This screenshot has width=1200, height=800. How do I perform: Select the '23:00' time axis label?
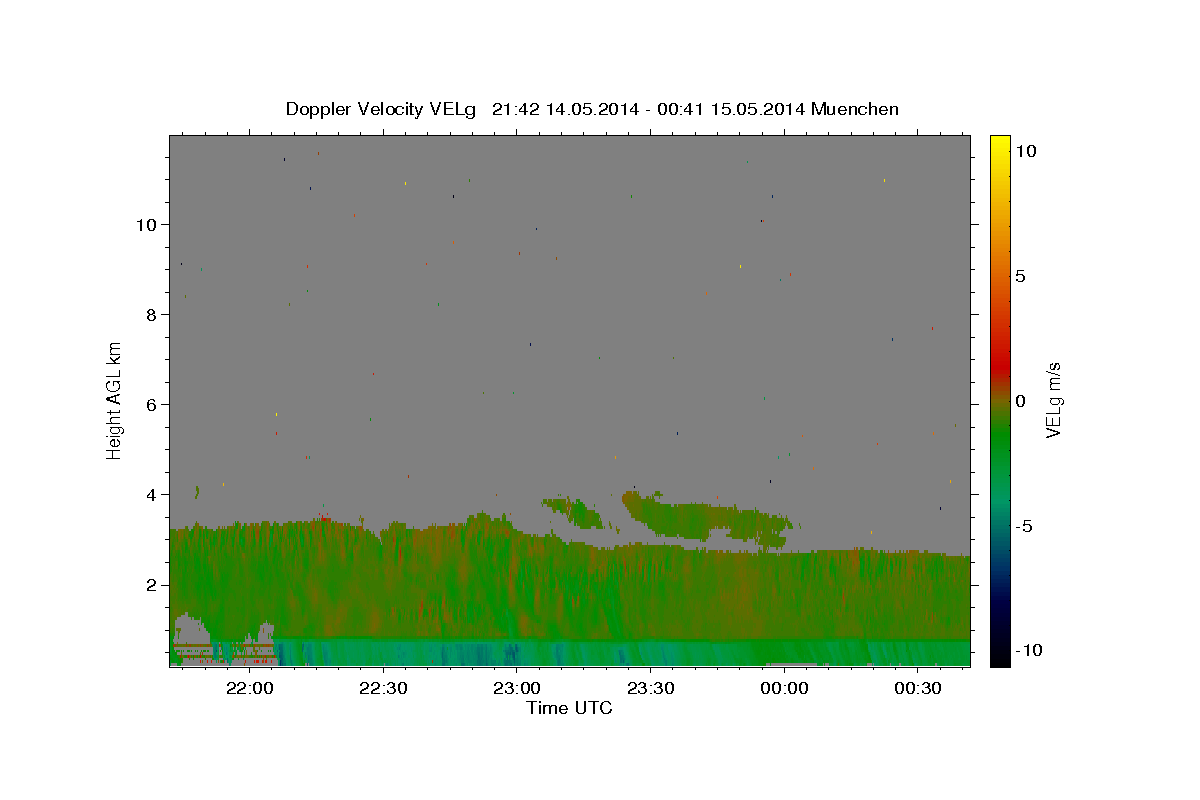click(517, 689)
